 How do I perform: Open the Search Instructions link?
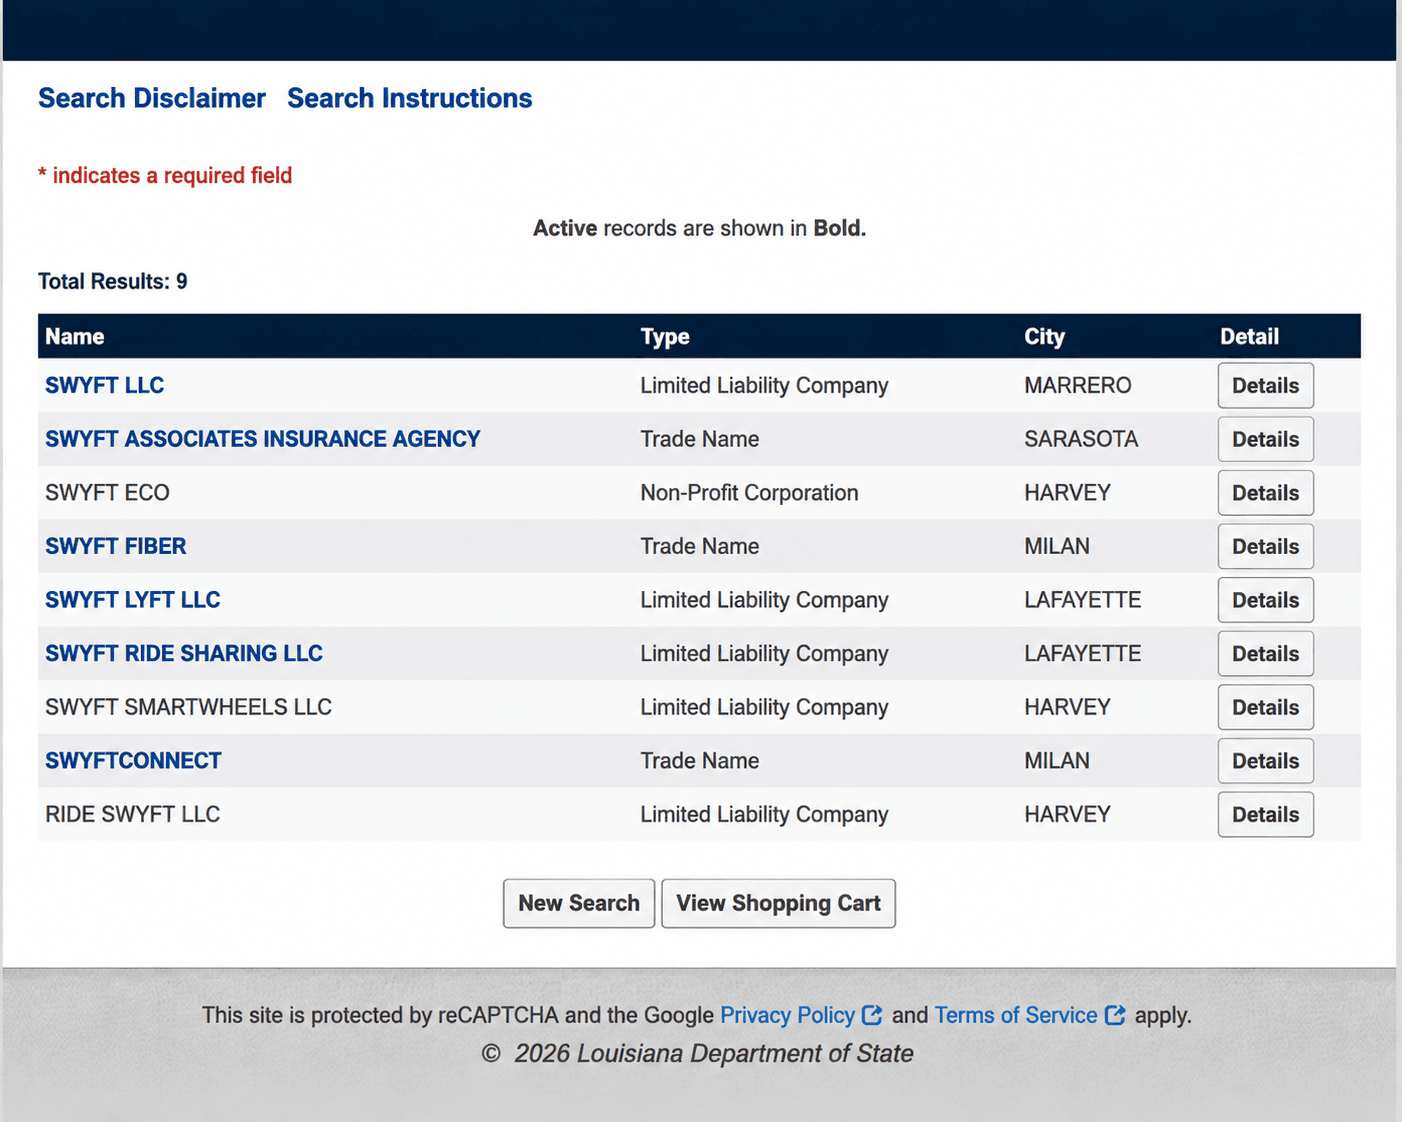coord(409,98)
